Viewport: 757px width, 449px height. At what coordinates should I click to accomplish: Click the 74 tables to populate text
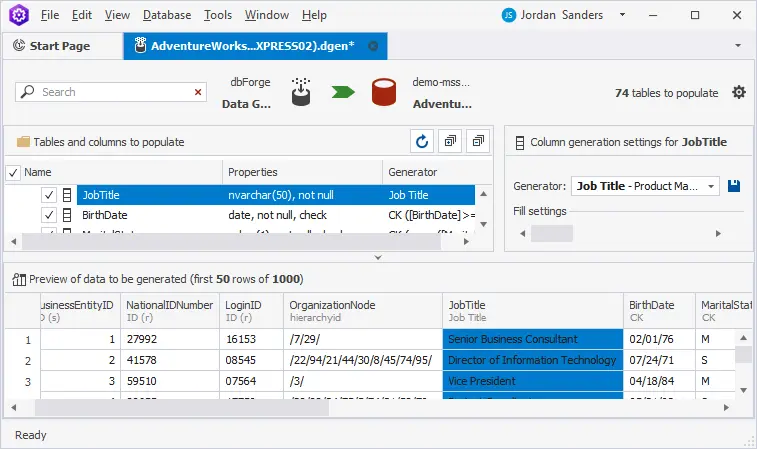(666, 93)
